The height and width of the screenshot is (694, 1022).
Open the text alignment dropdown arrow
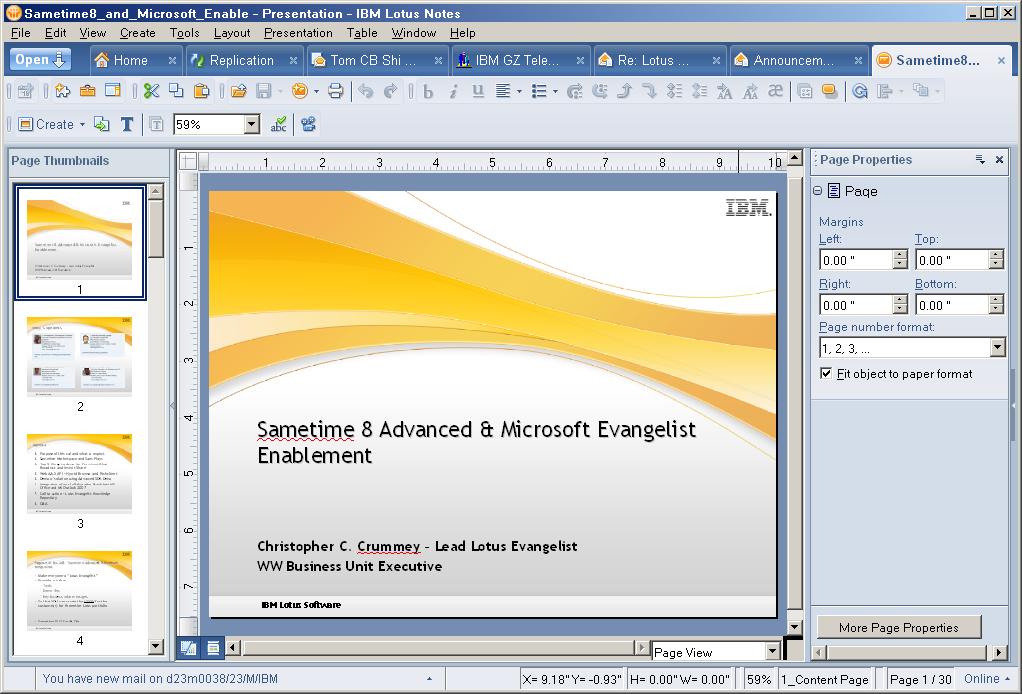[x=519, y=91]
